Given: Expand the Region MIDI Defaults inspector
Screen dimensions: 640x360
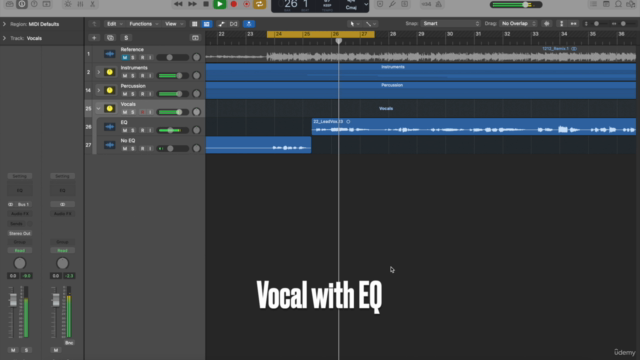Looking at the screenshot, I should (4, 24).
